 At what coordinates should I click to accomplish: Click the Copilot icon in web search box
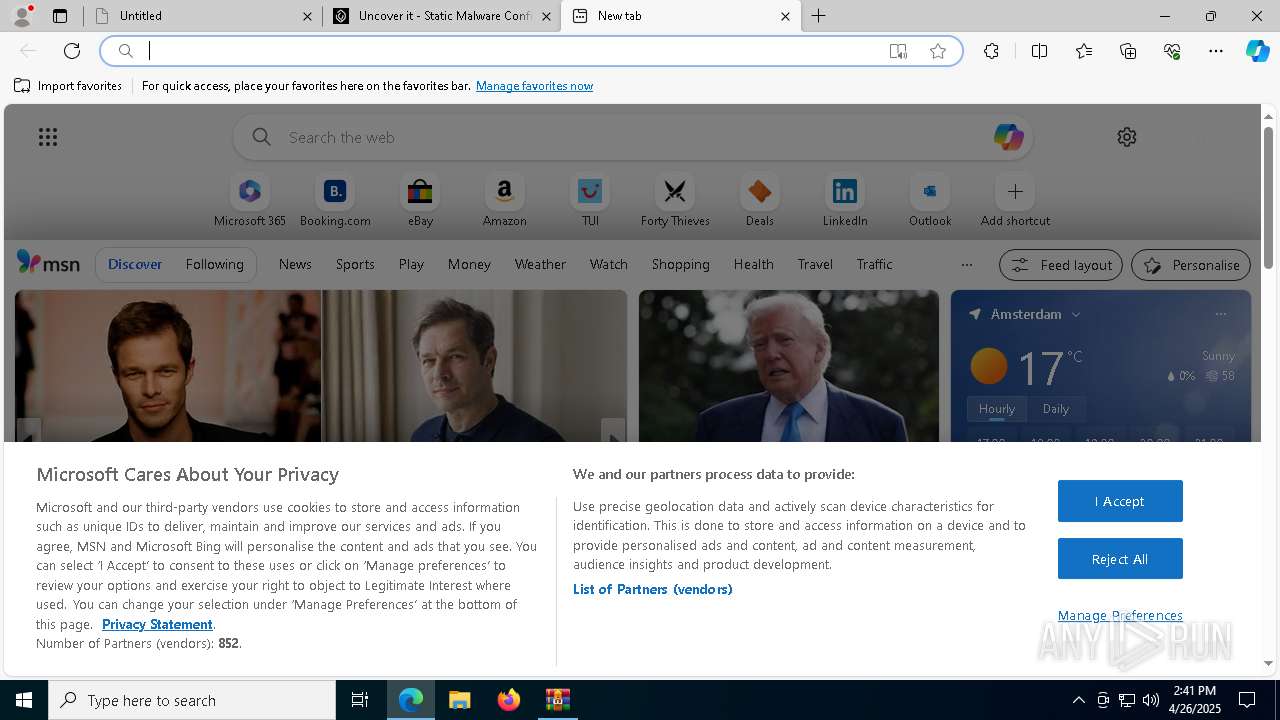pos(1008,137)
